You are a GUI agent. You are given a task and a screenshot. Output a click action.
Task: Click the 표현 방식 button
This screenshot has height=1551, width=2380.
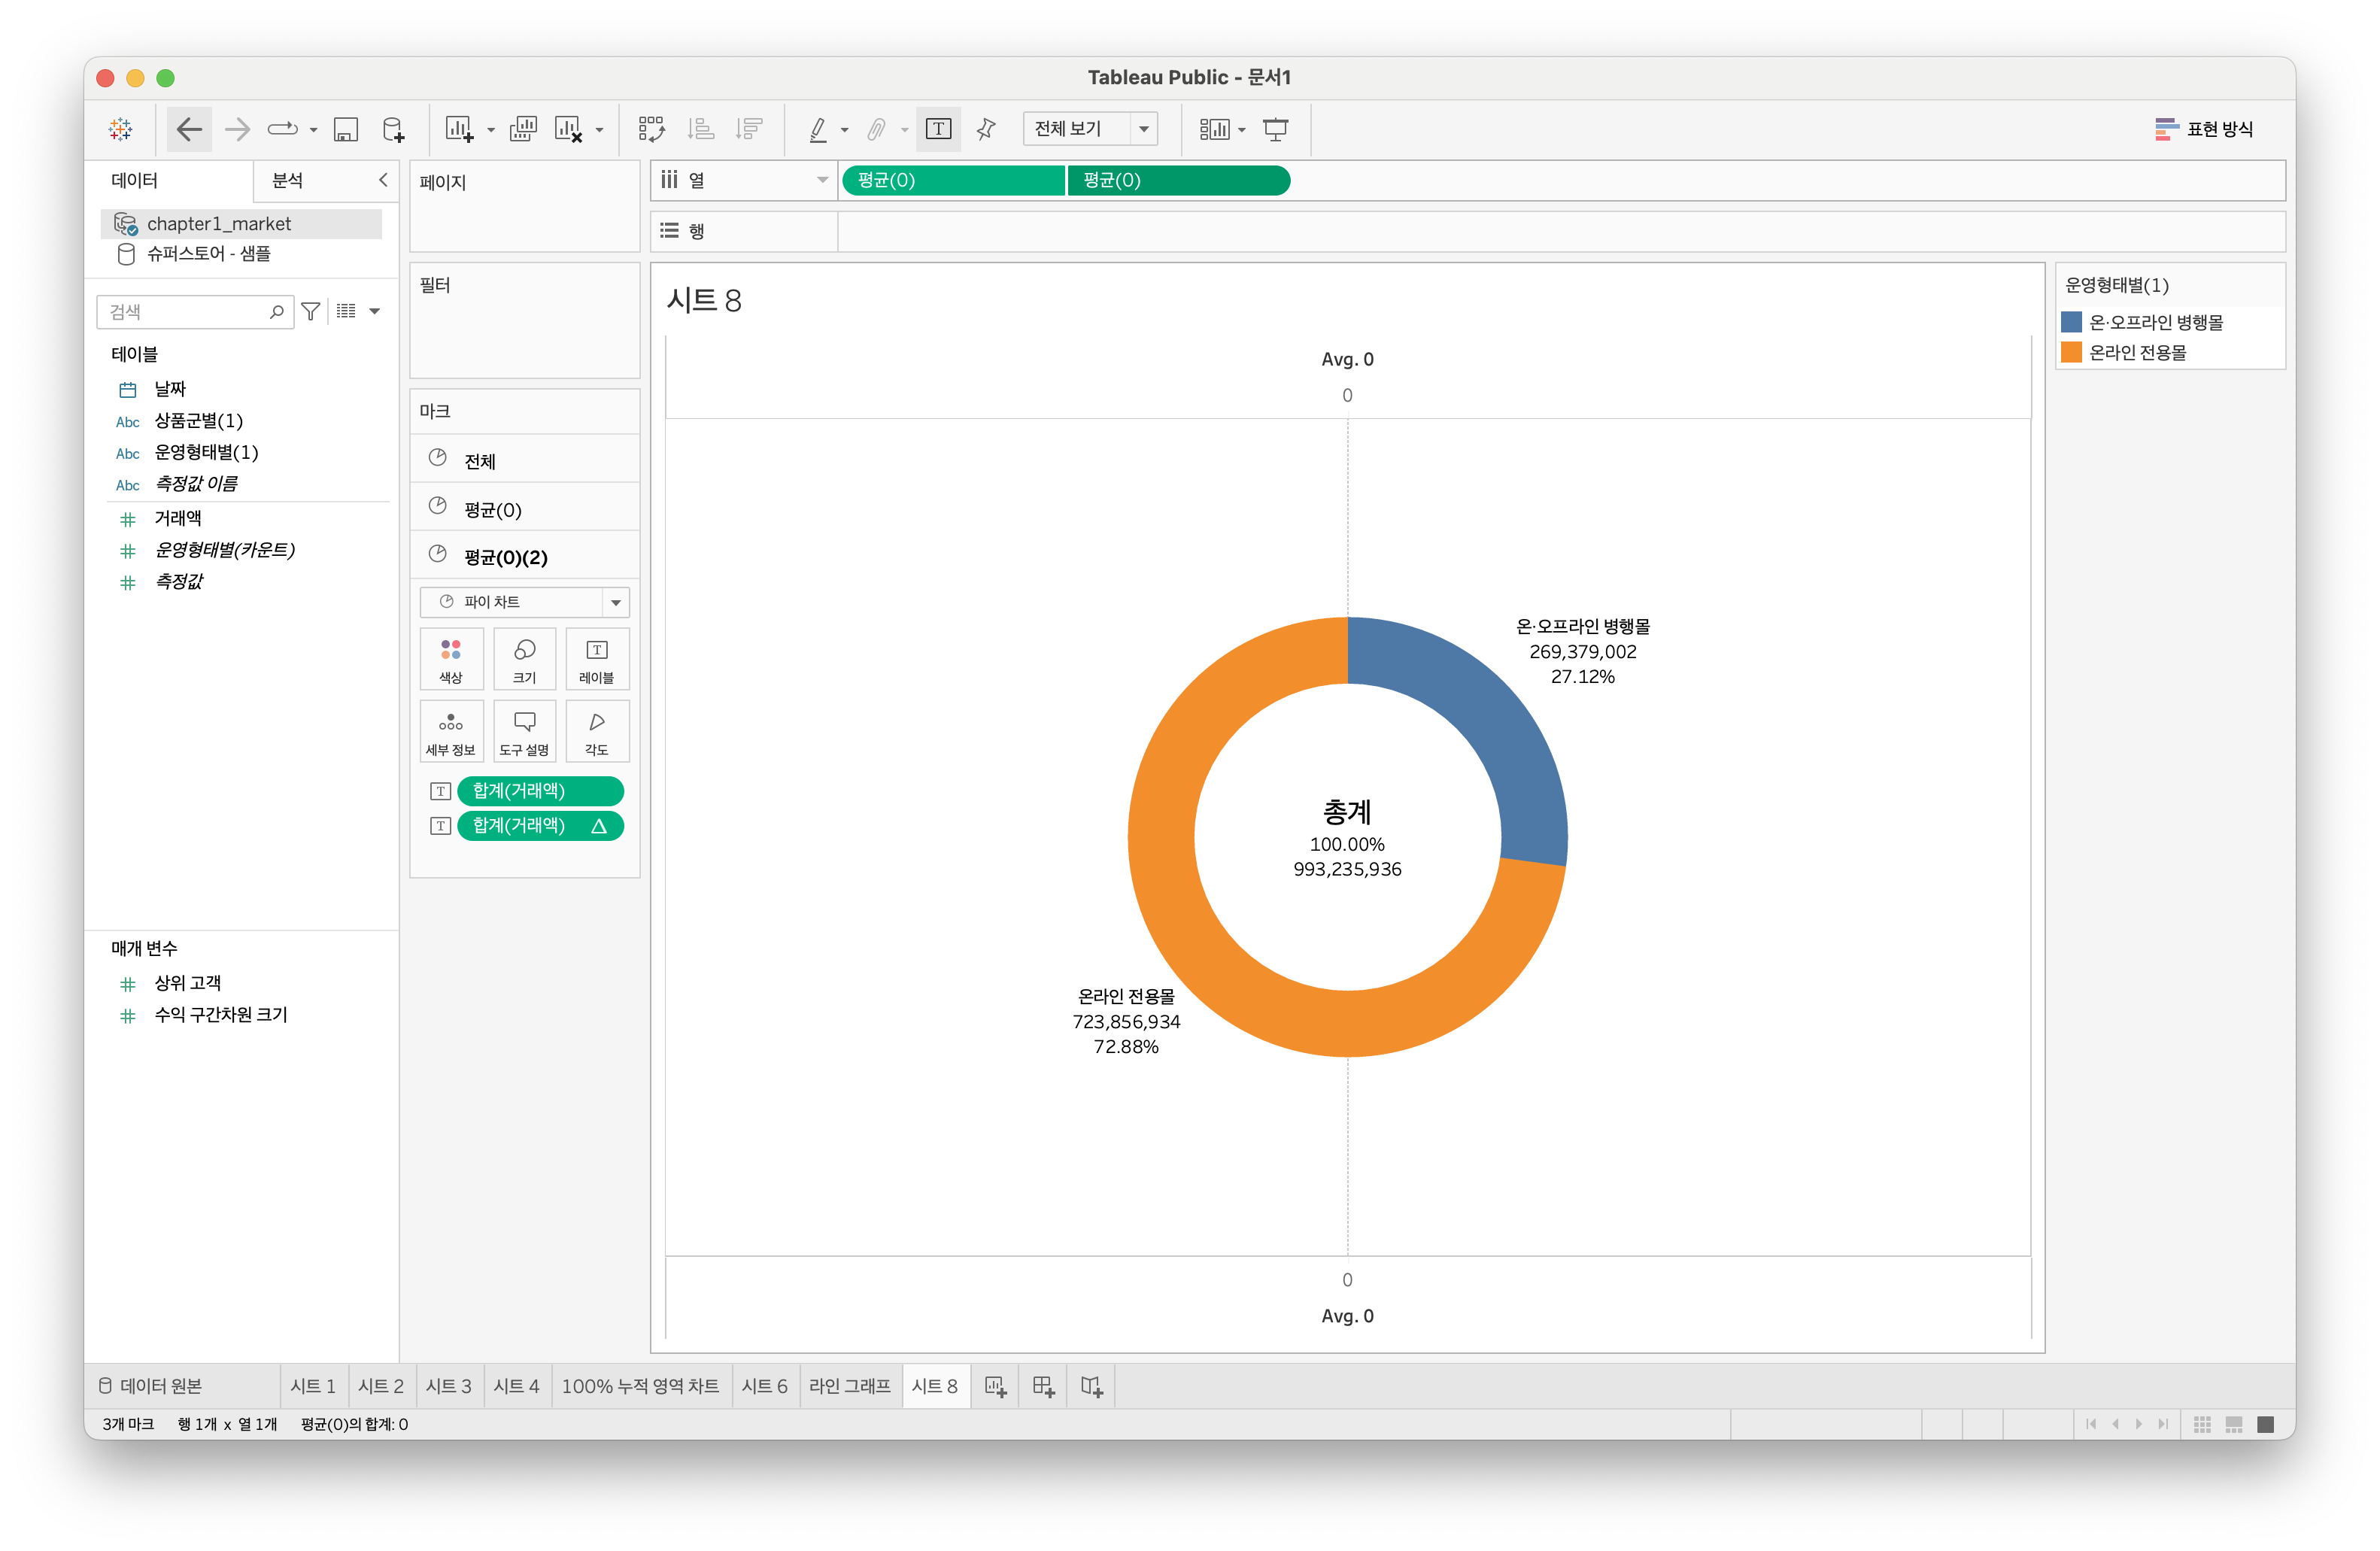click(x=2203, y=129)
